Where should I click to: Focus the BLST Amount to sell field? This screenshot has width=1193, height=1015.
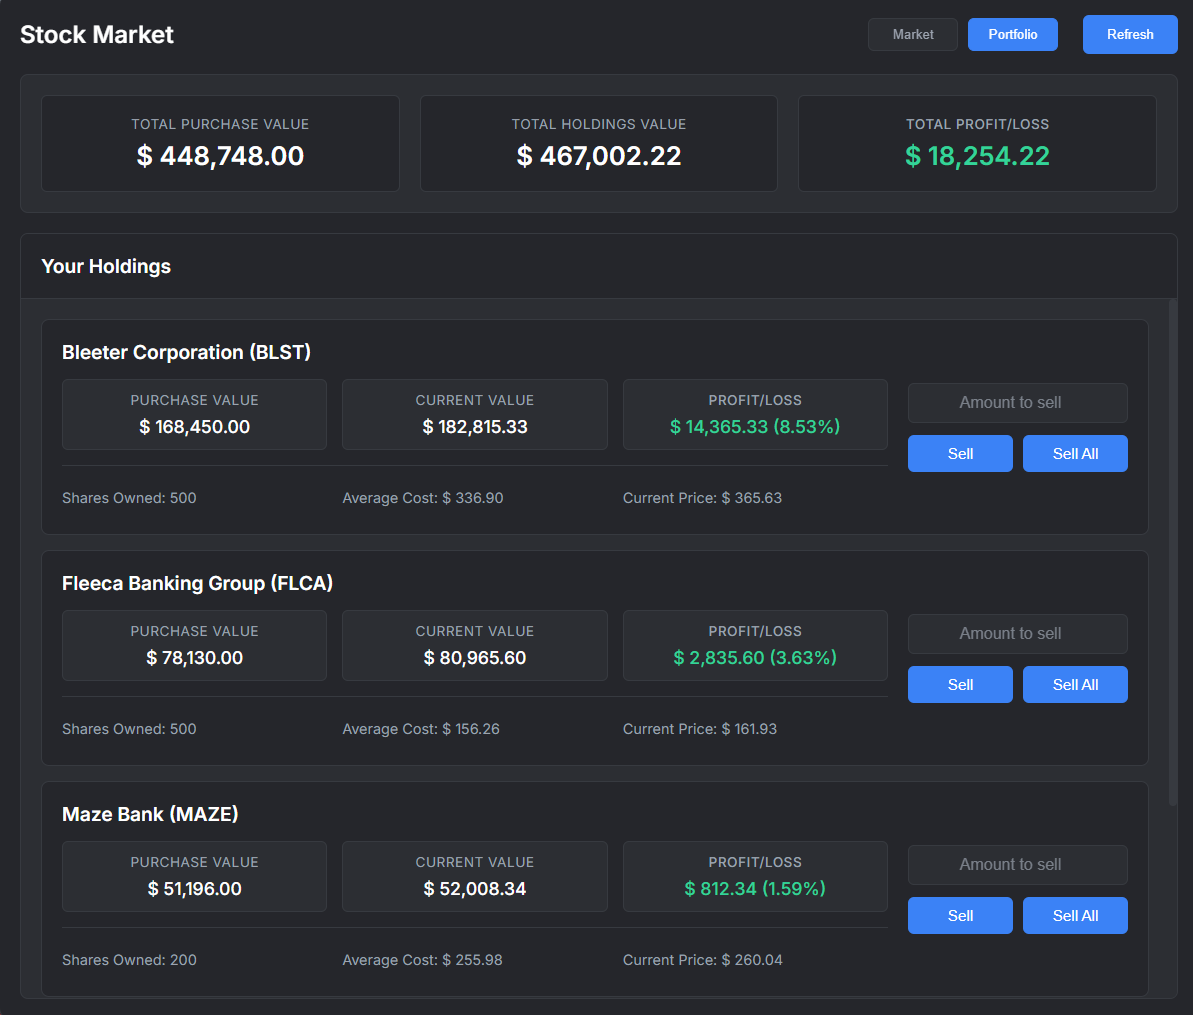coord(1017,402)
